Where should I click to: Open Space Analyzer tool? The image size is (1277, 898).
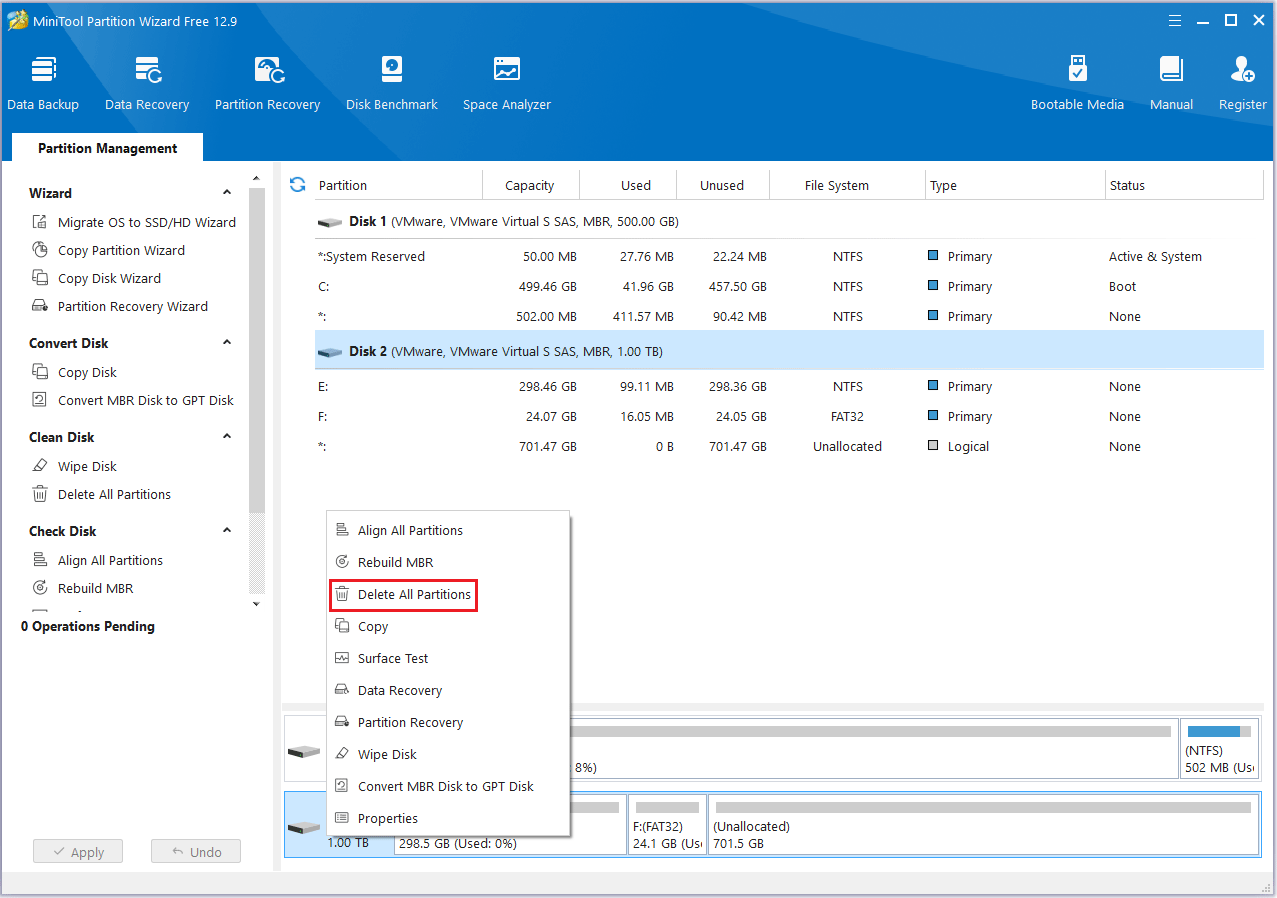pos(507,83)
